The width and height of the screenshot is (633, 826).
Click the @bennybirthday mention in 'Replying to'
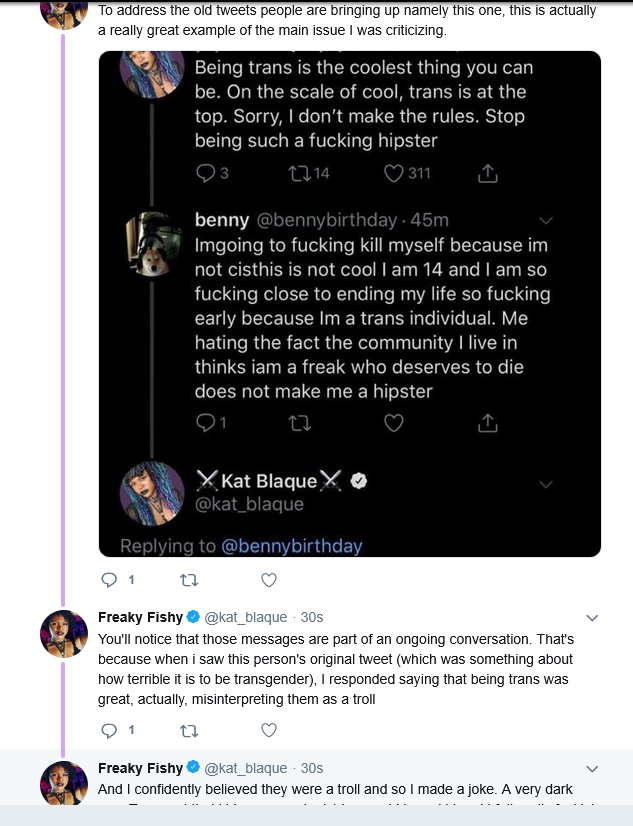(x=292, y=546)
